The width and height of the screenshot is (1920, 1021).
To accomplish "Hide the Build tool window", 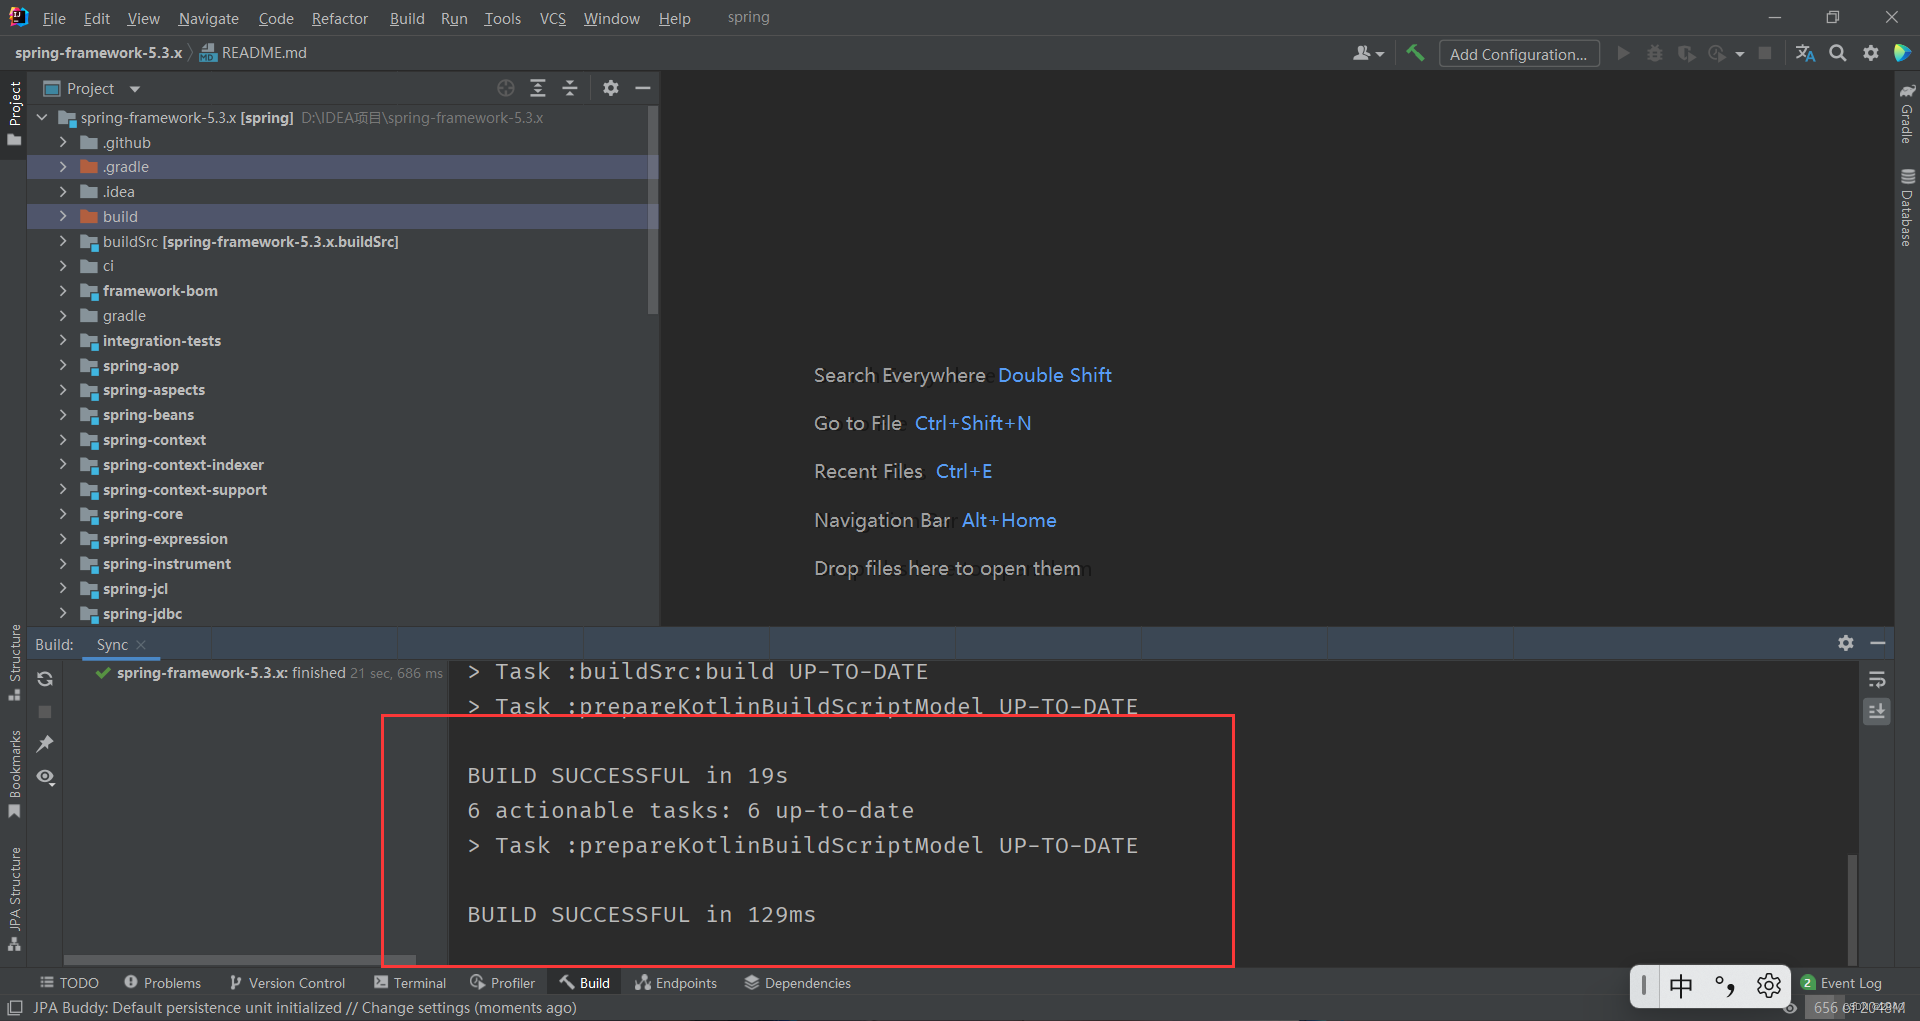I will point(1878,643).
